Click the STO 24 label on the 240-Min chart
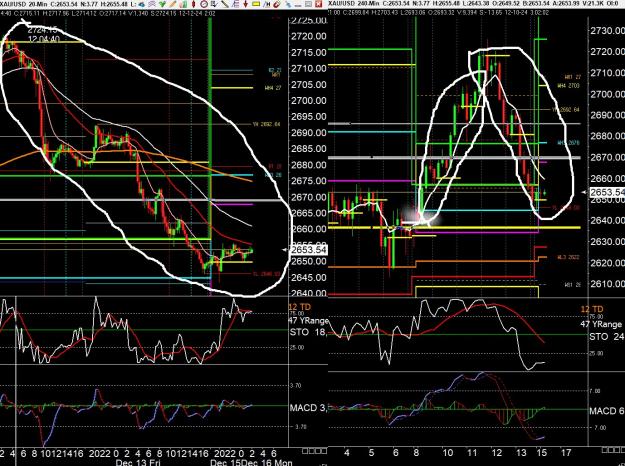The height and width of the screenshot is (466, 625). [606, 337]
